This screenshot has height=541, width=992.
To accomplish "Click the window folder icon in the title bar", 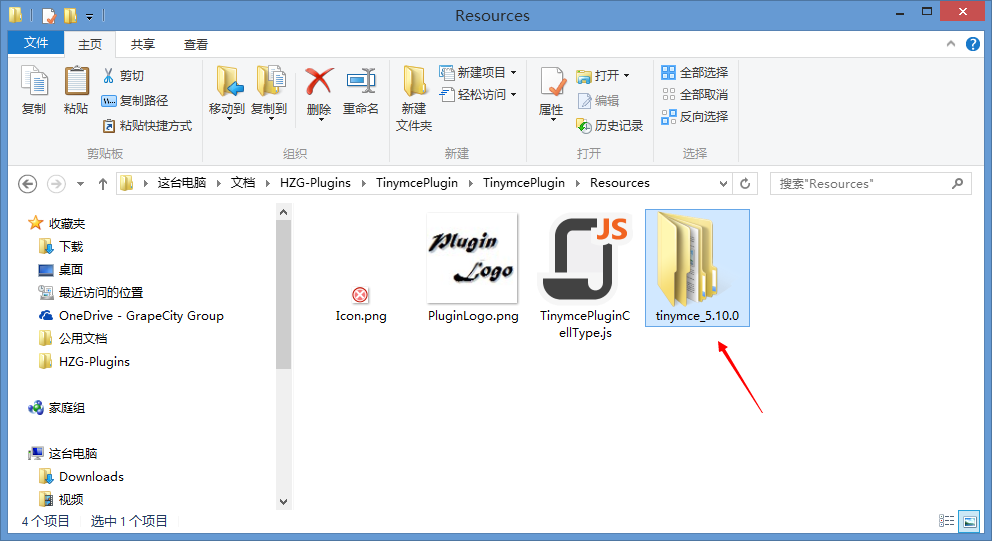I will pyautogui.click(x=16, y=15).
